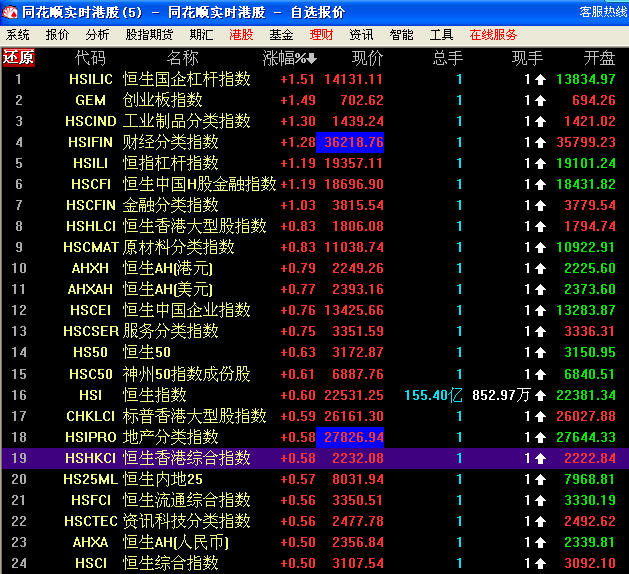Screen dimensions: 629x574
Task: Open the 在线服务 menu
Action: click(x=494, y=34)
